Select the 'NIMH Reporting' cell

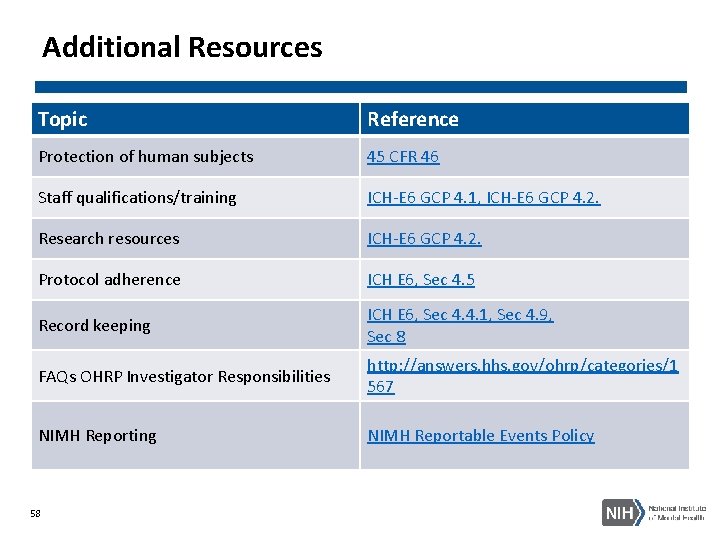click(x=196, y=435)
